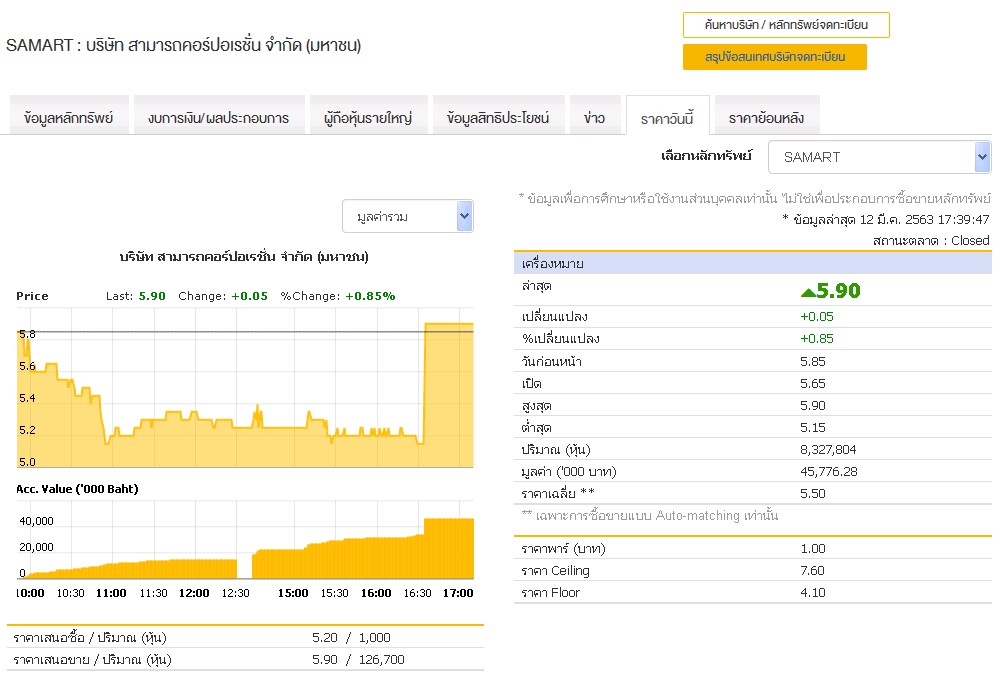Click the Auto-matching footnote text
Image resolution: width=995 pixels, height=692 pixels.
click(650, 516)
